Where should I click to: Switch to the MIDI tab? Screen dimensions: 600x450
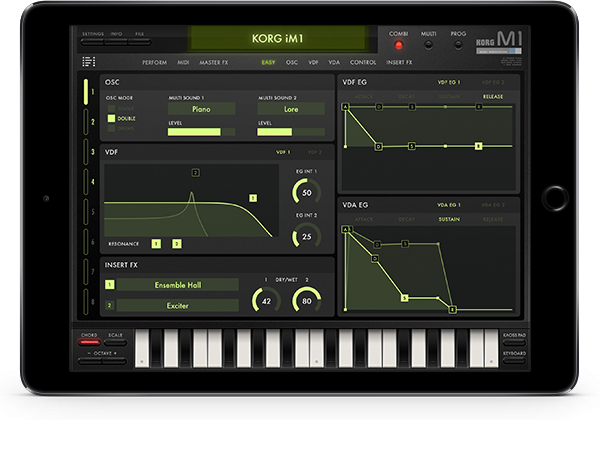coord(183,62)
